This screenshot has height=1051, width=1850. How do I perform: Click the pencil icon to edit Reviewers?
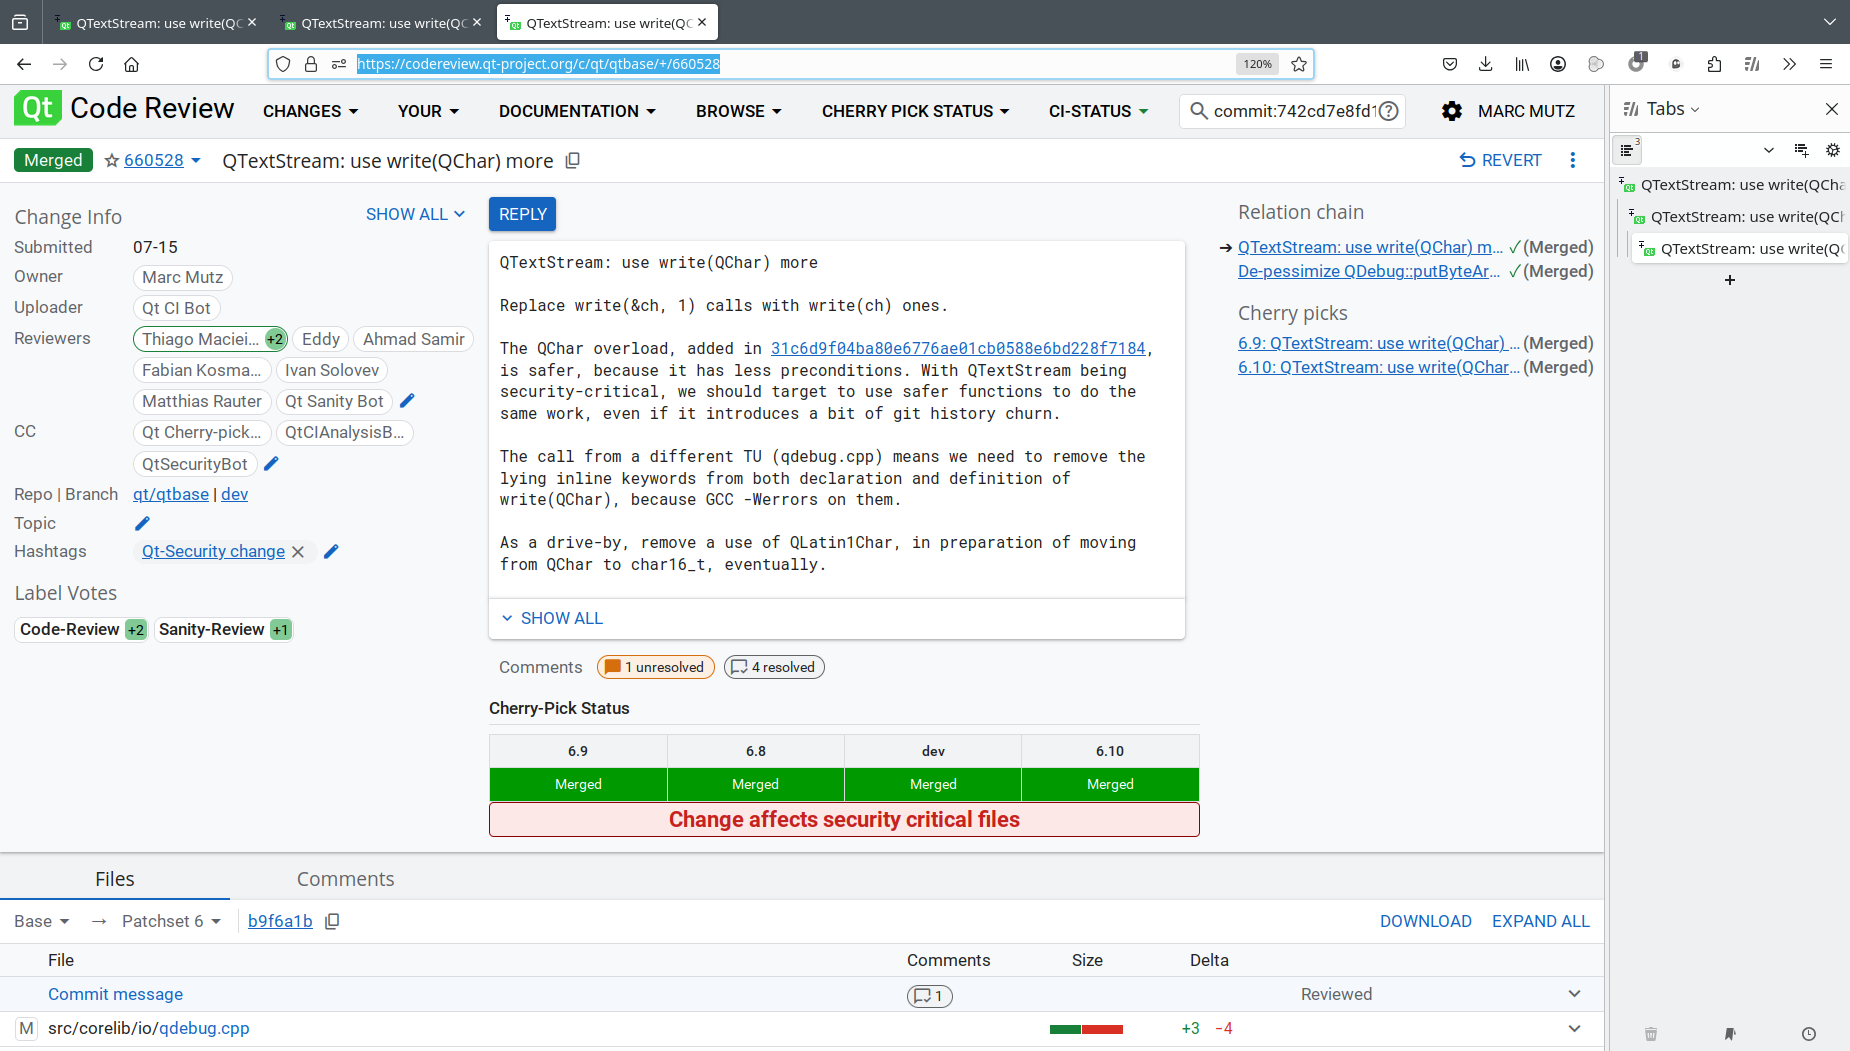point(407,401)
